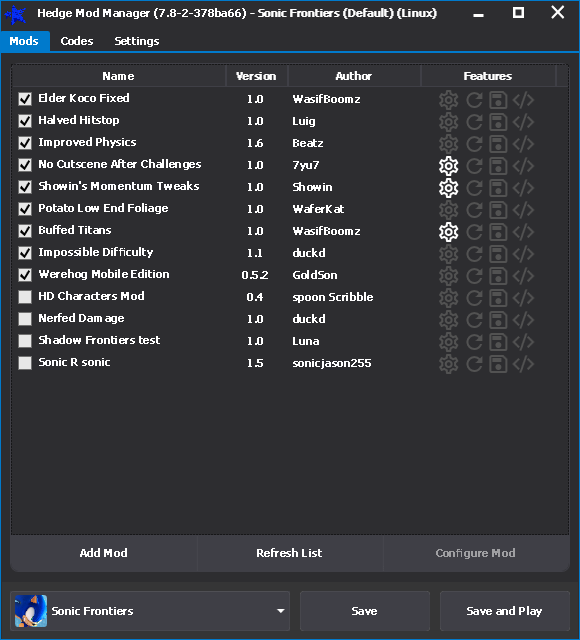Click author name GoldSon
Viewport: 580px width, 640px height.
315,275
